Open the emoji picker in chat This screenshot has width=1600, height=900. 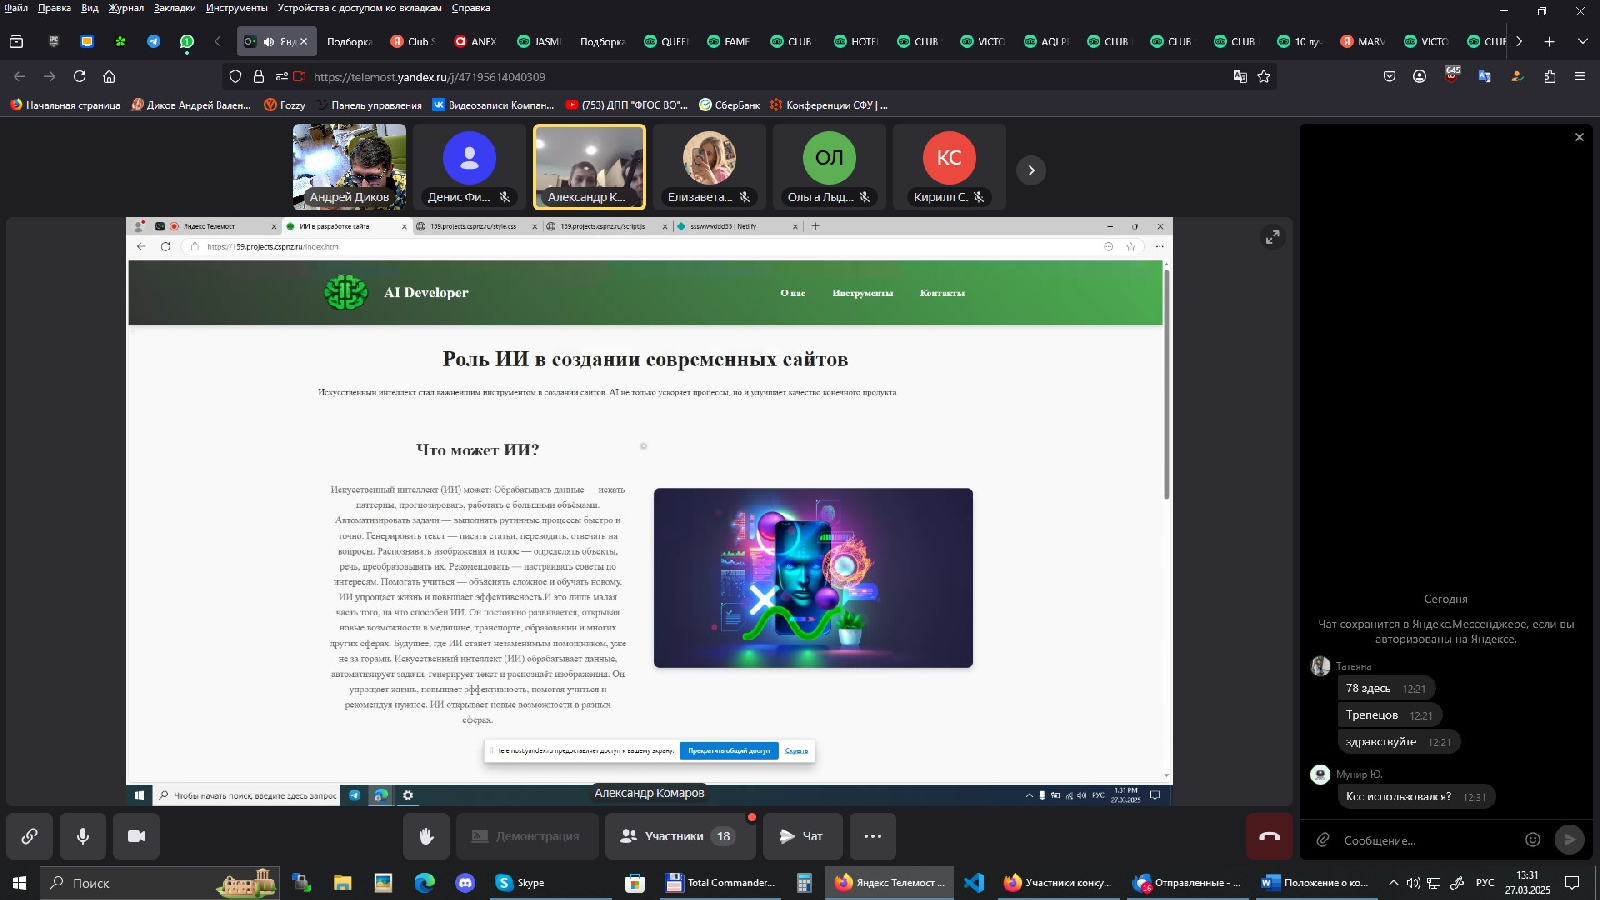(x=1533, y=838)
